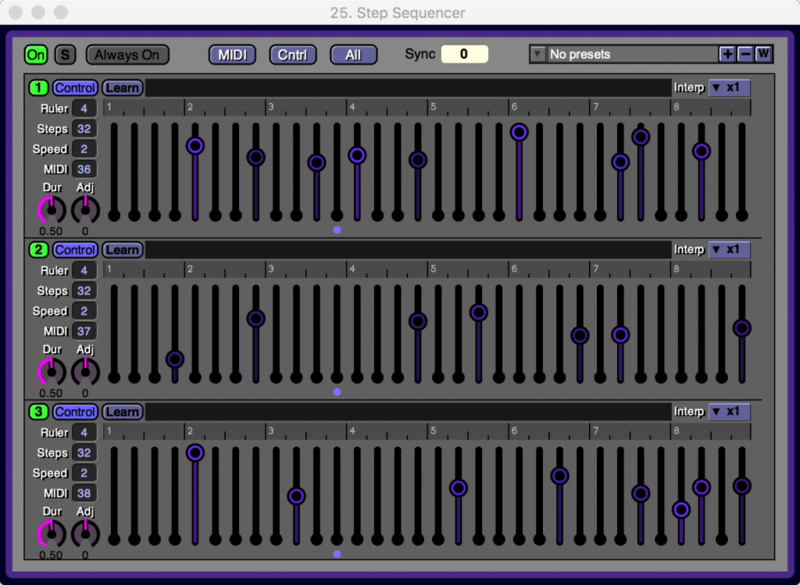Click the Adj knob in sequencer 2

[85, 371]
